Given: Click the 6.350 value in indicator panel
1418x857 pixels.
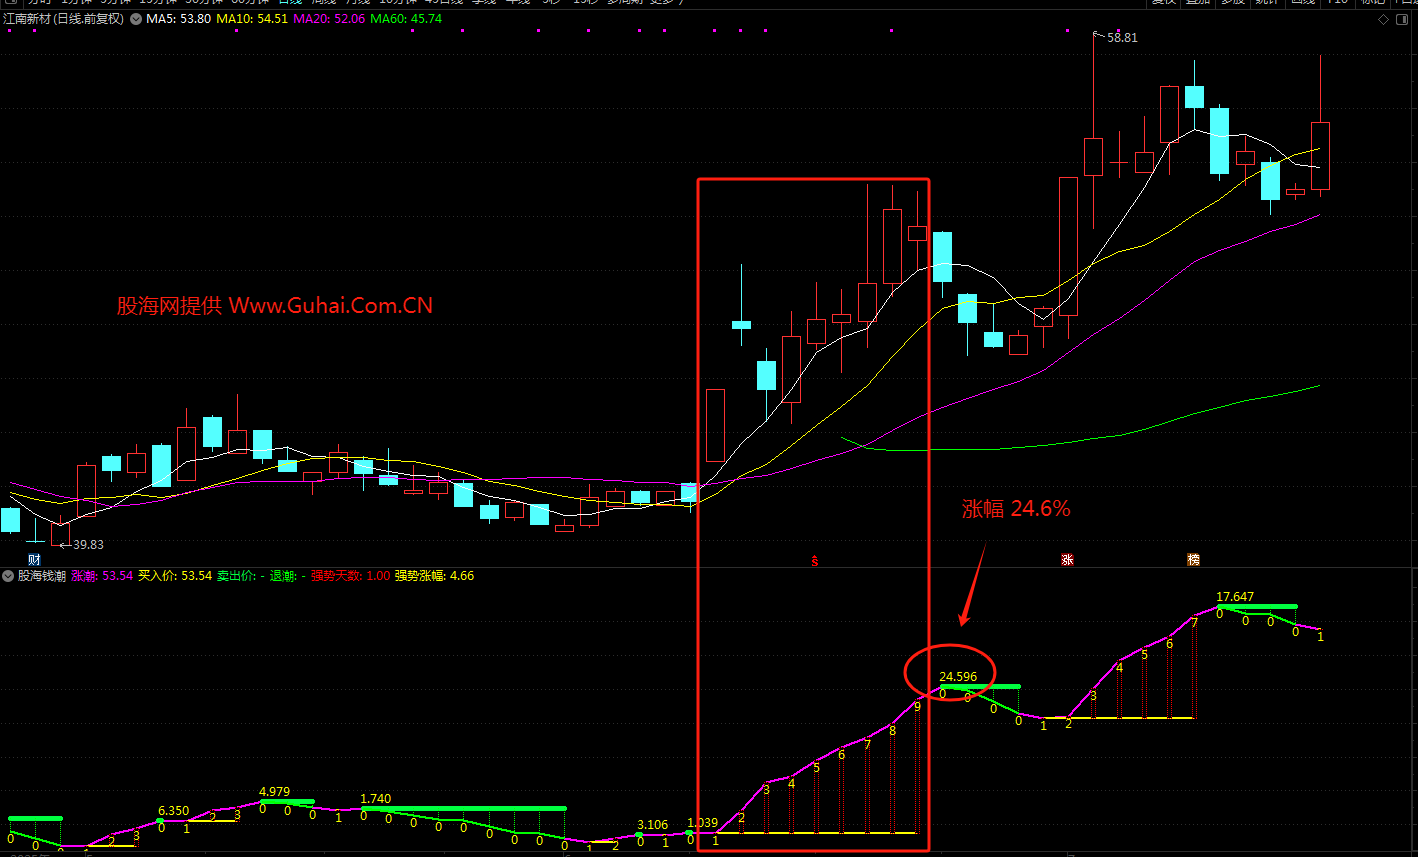Looking at the screenshot, I should coord(173,811).
